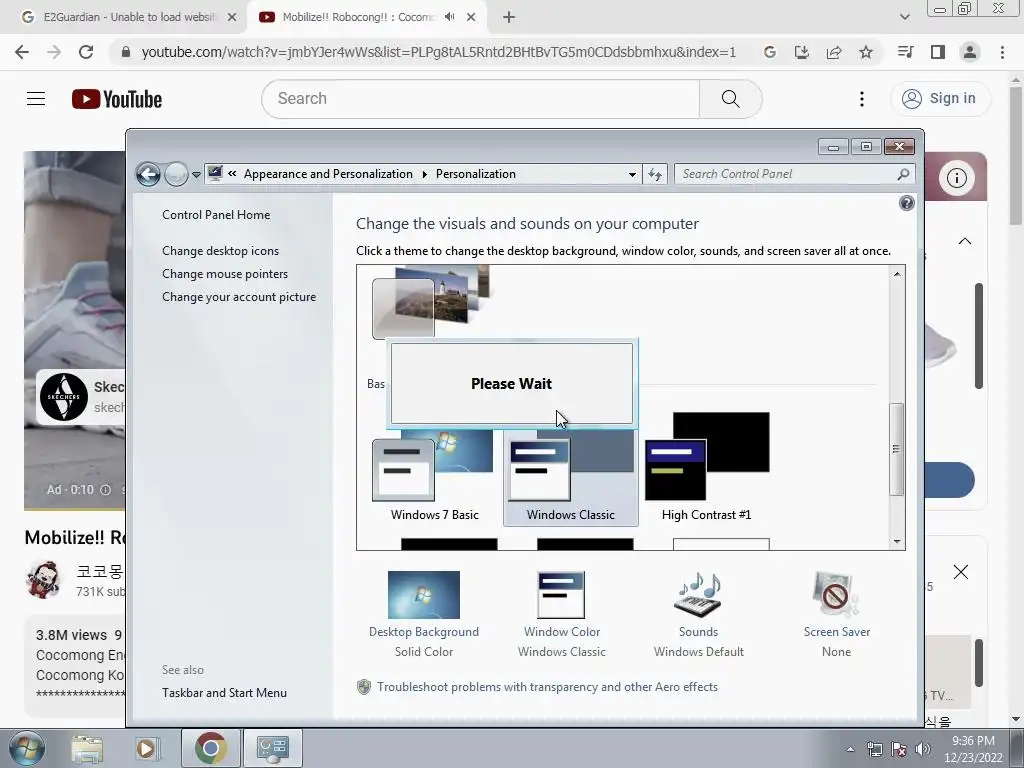
Task: Reload the YouTube page
Action: [86, 52]
